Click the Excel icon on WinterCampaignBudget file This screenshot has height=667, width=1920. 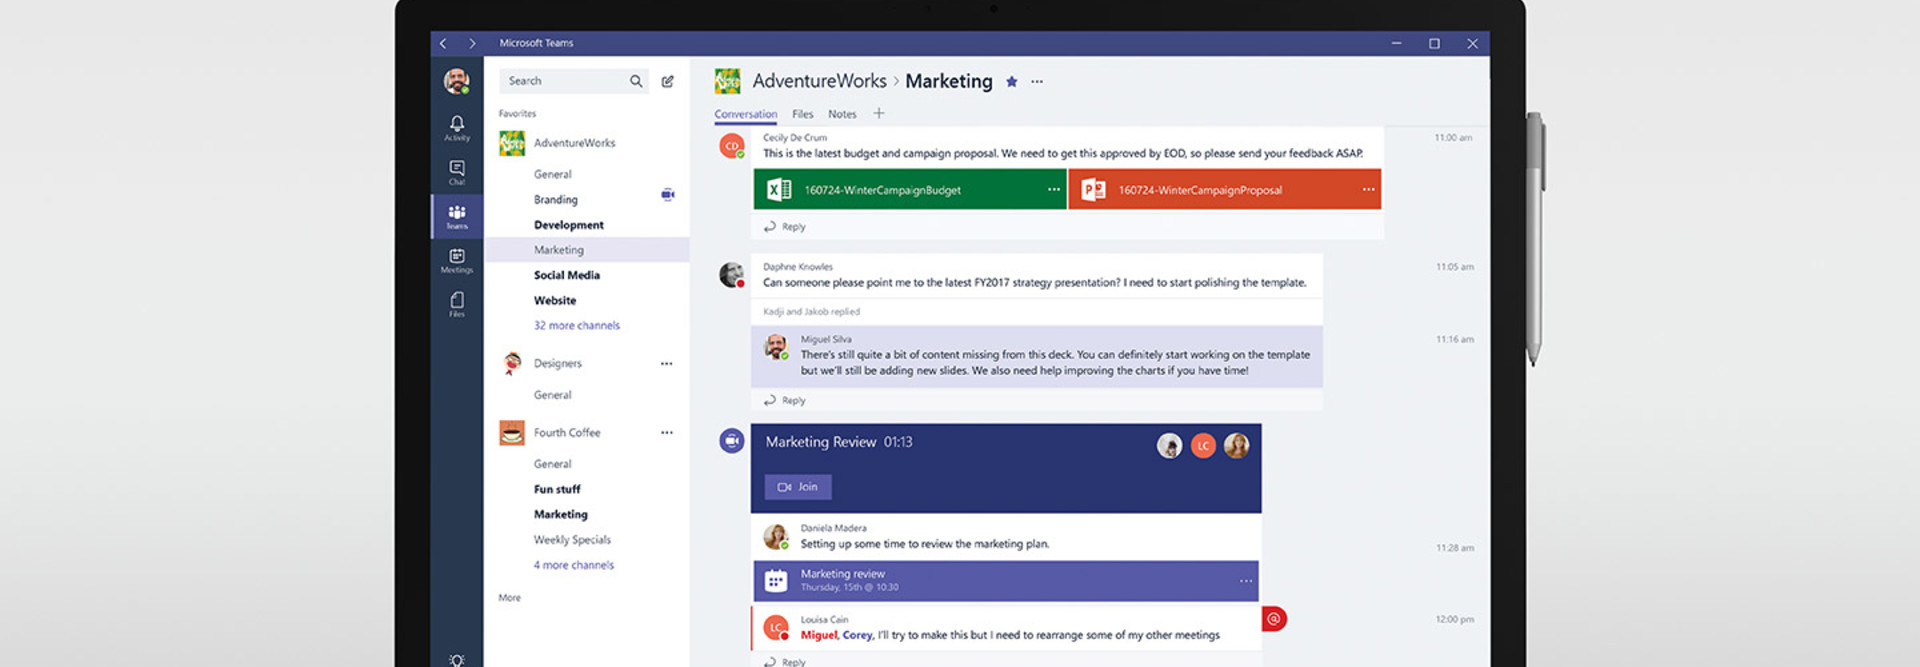[x=779, y=189]
